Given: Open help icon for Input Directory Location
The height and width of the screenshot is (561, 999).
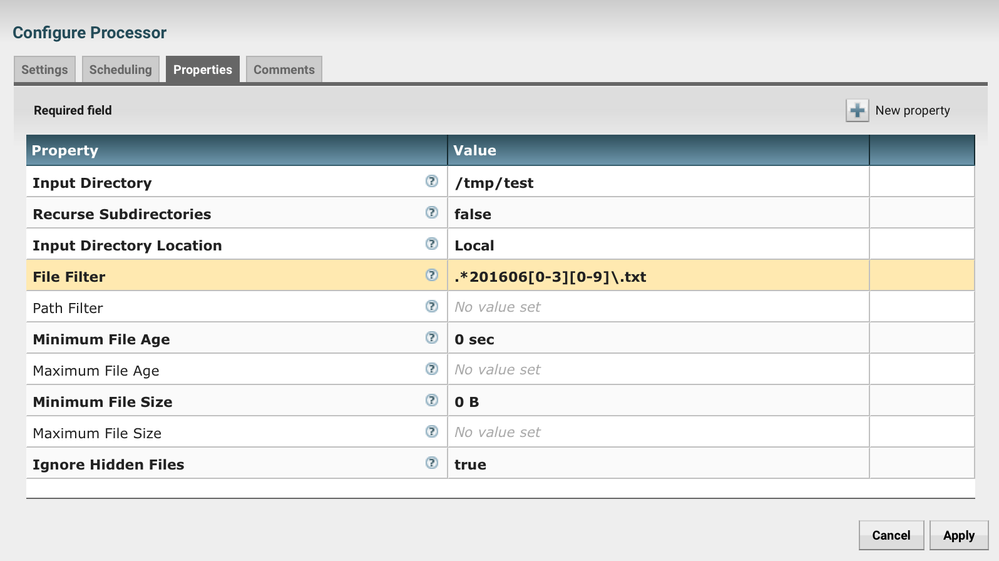Looking at the screenshot, I should pos(431,243).
